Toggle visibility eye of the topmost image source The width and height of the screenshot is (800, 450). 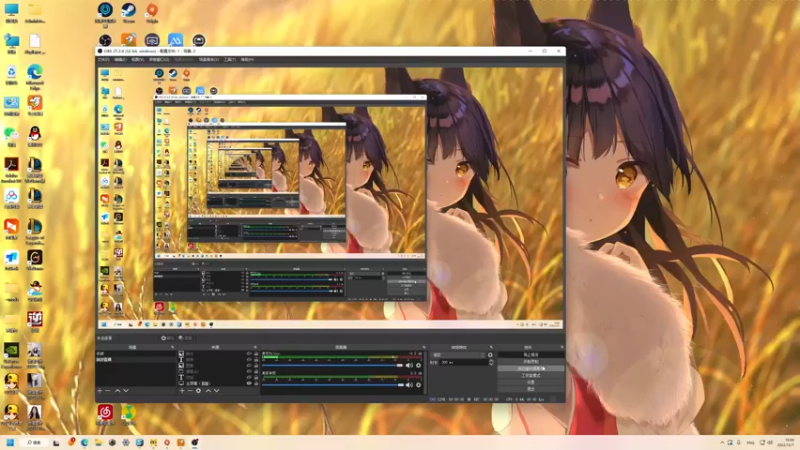(249, 354)
